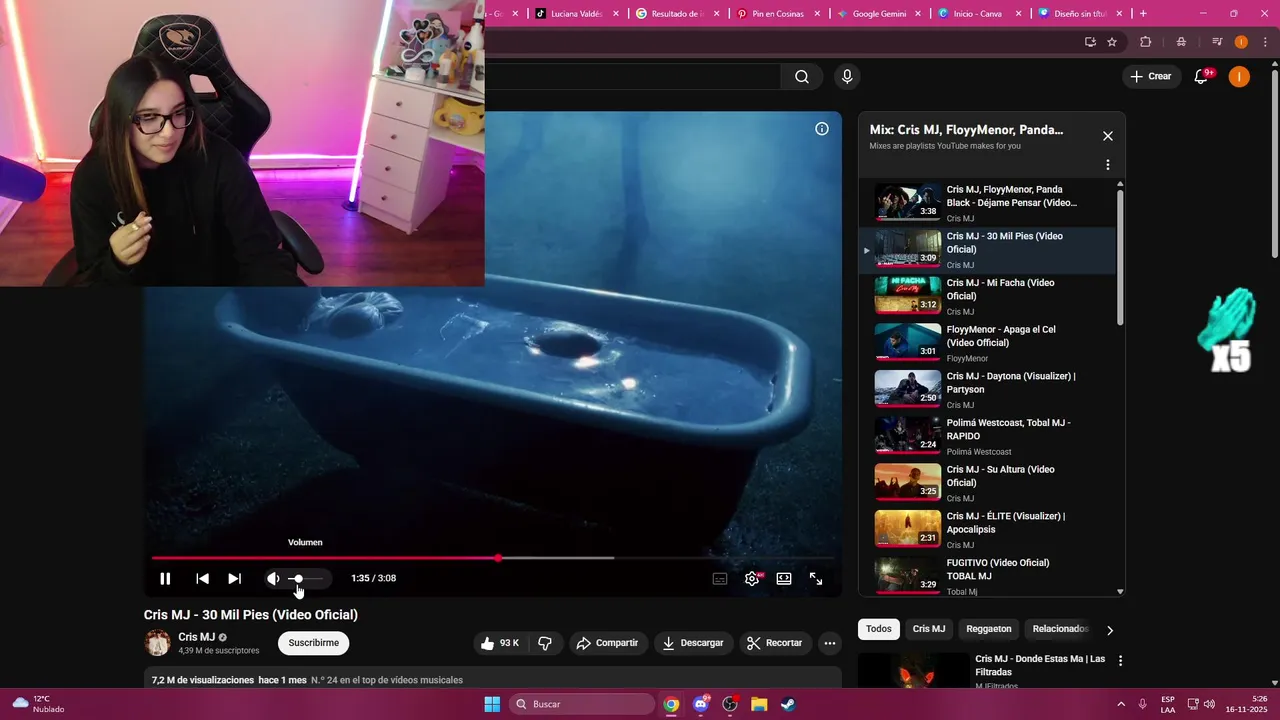Switch to the Inicio - Canva tab

pyautogui.click(x=979, y=14)
